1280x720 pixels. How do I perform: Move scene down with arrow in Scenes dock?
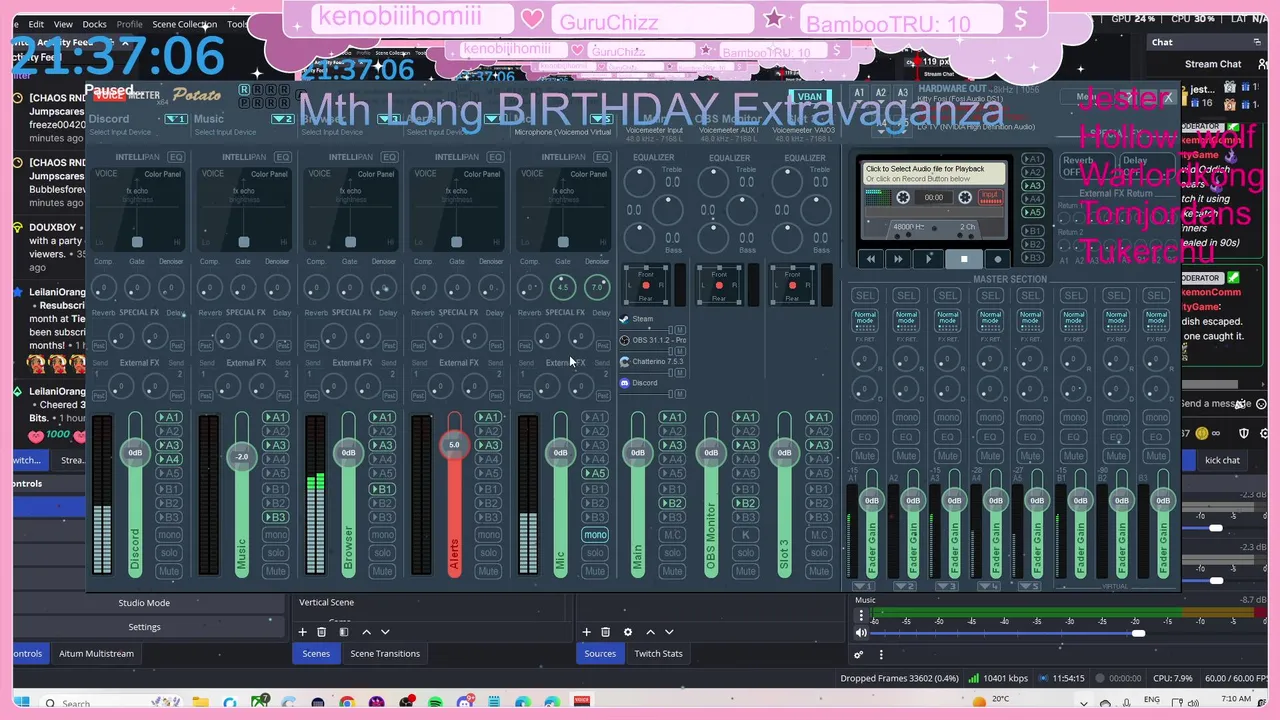(x=385, y=632)
